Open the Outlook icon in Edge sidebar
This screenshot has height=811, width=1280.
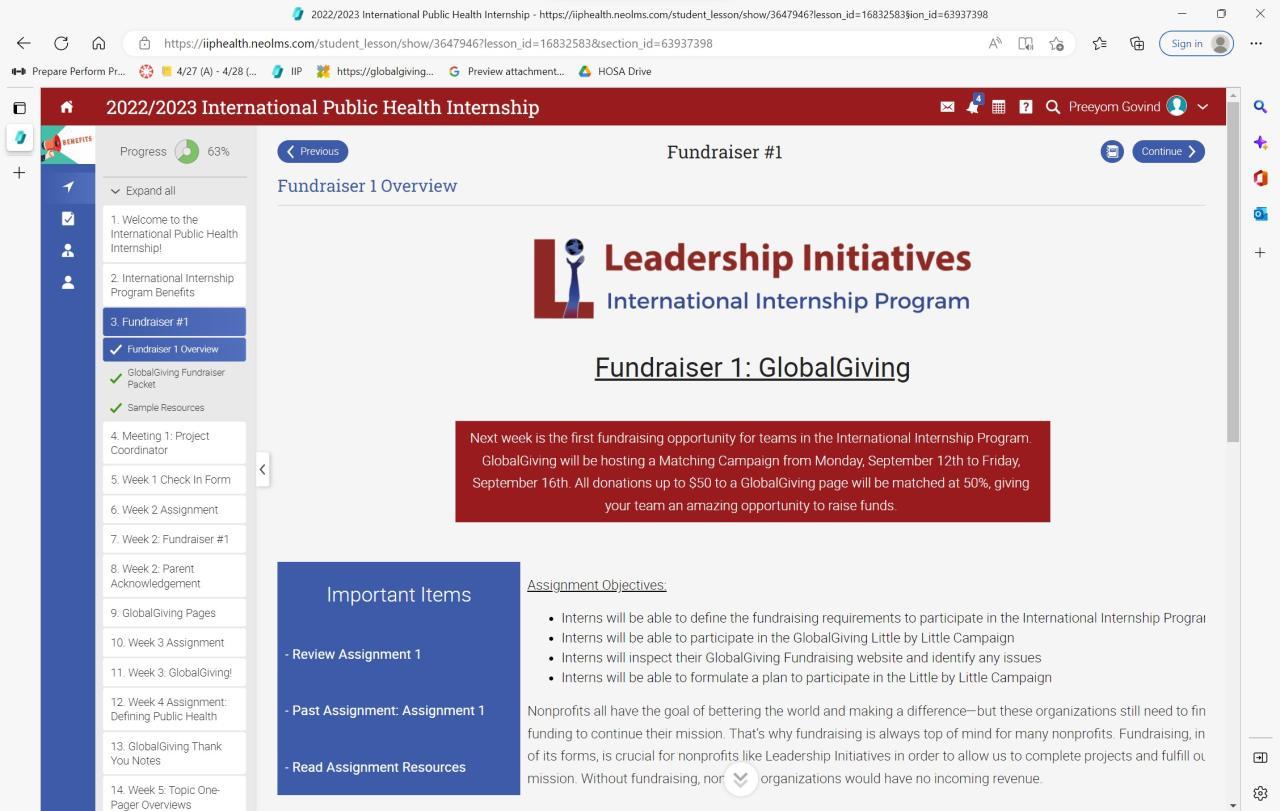coord(1260,214)
